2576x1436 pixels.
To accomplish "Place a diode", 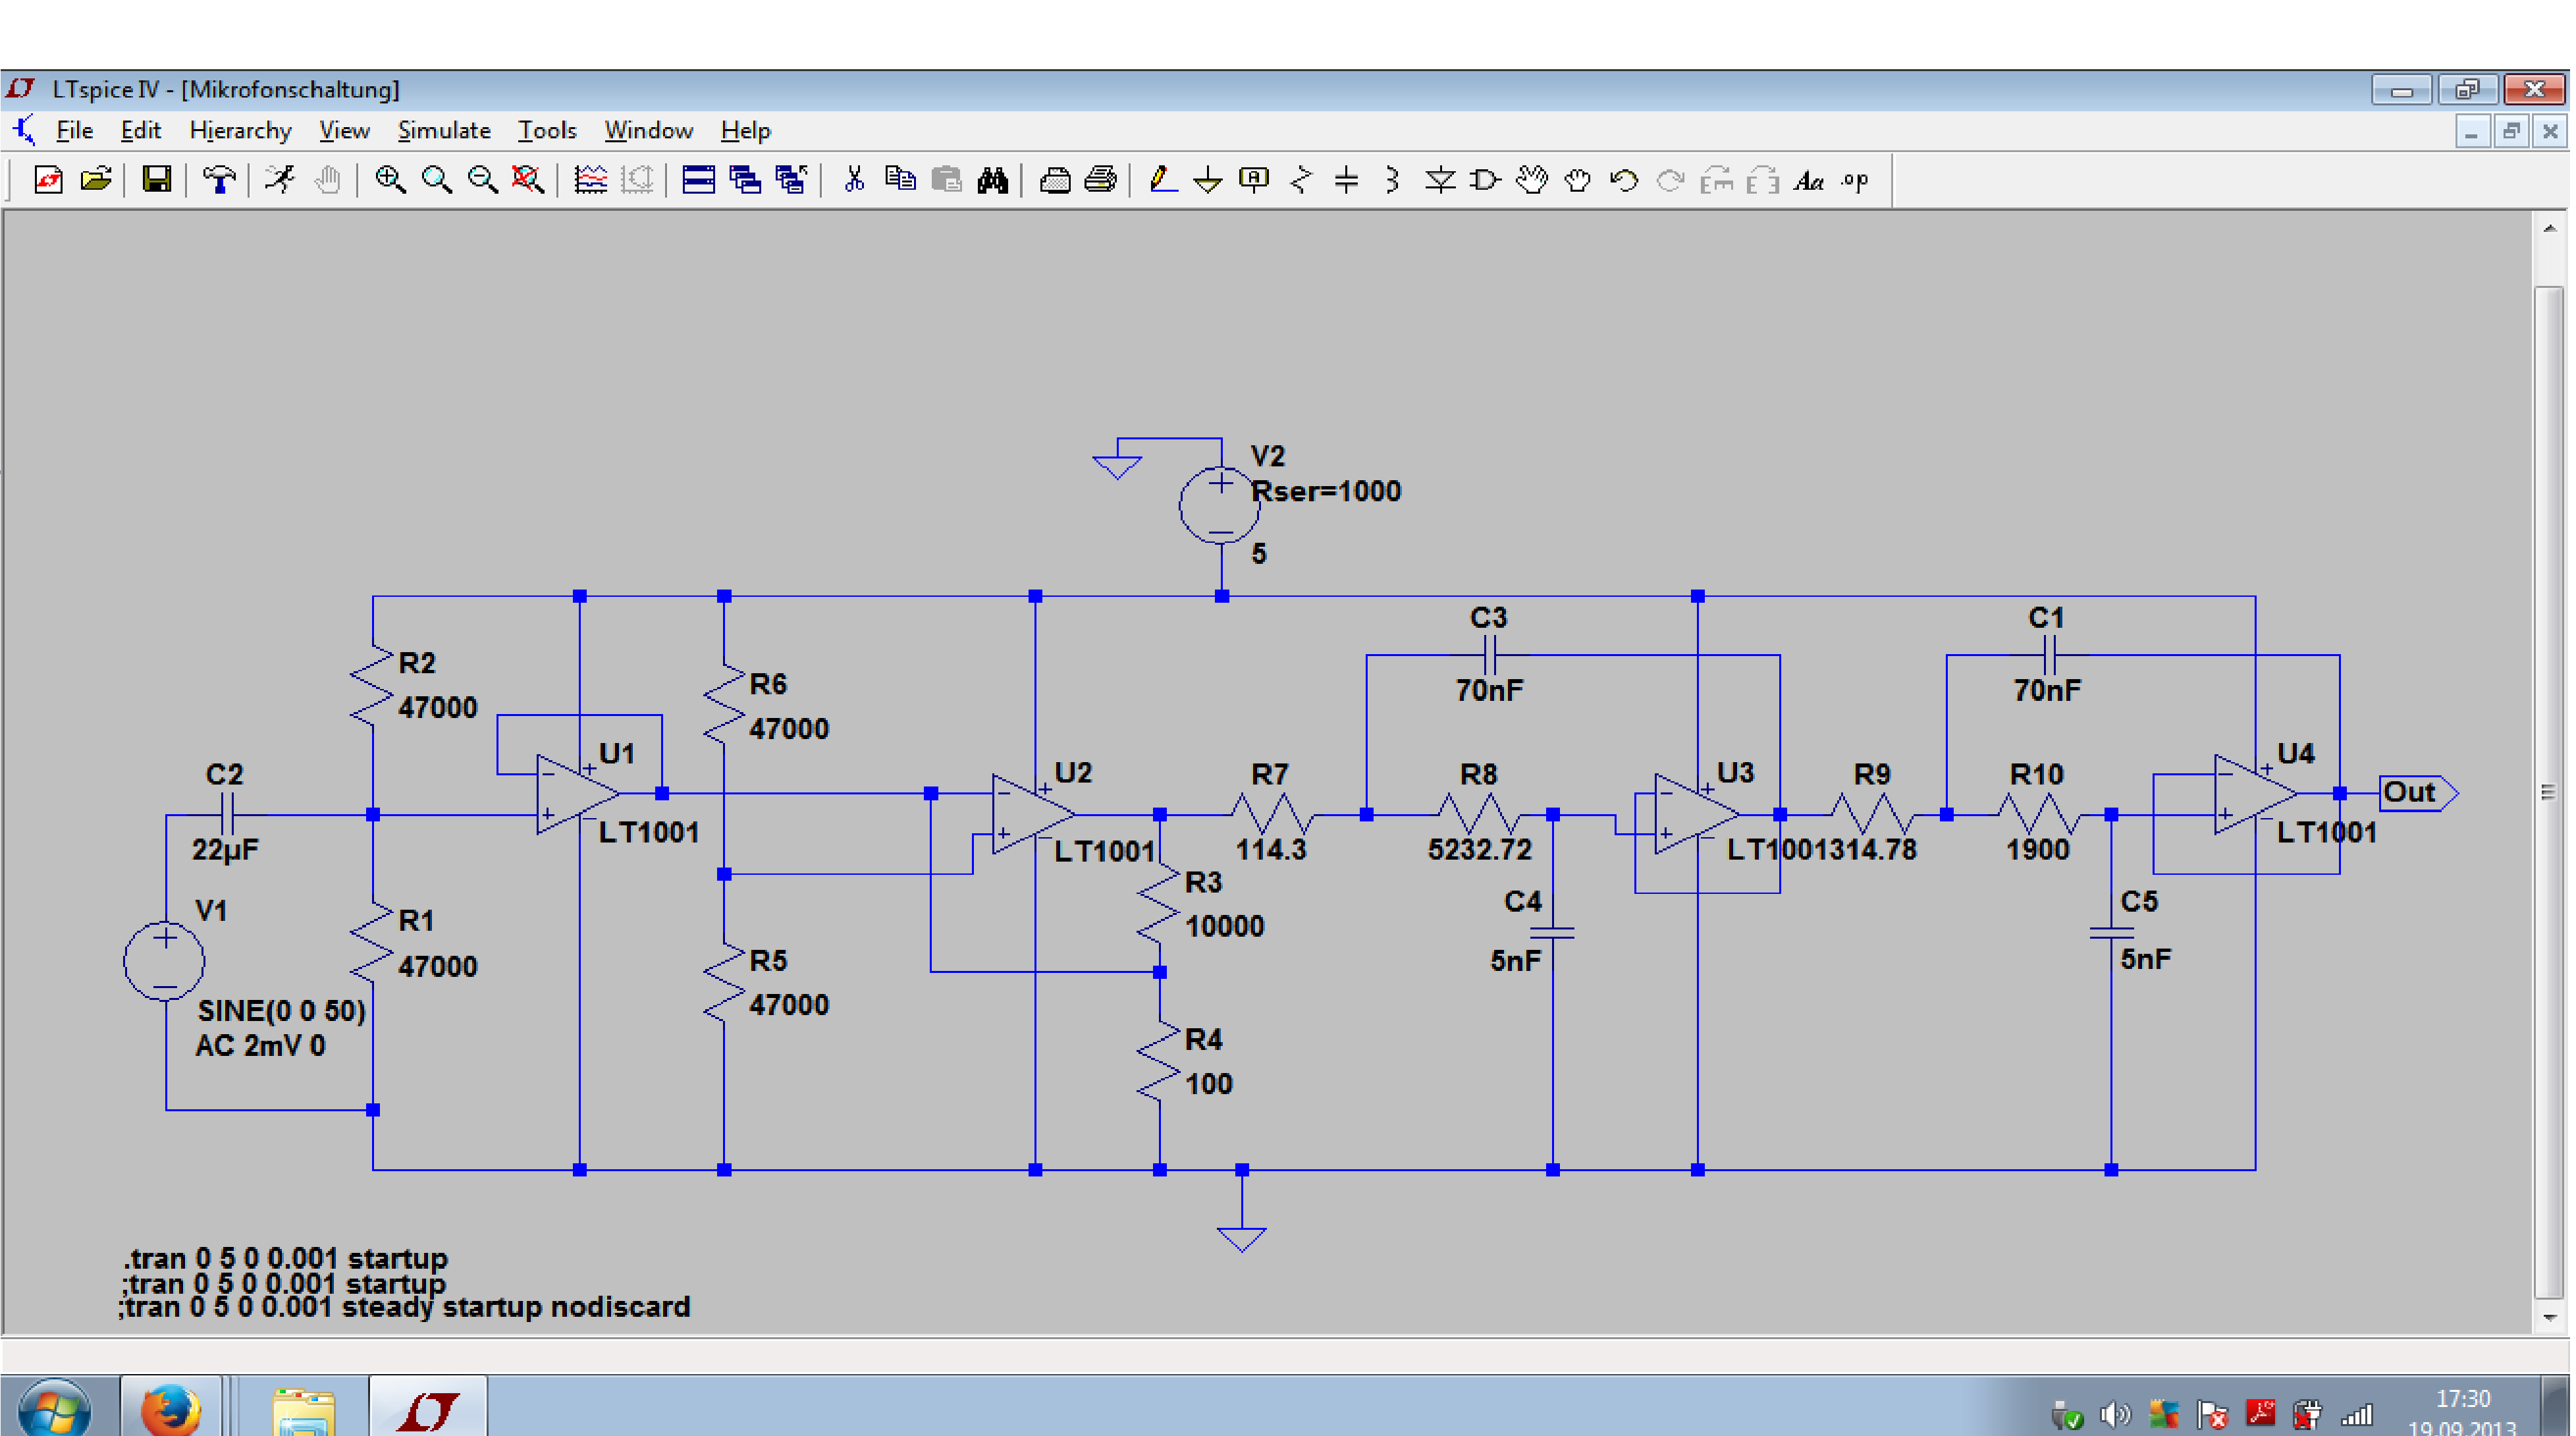I will pos(1440,180).
